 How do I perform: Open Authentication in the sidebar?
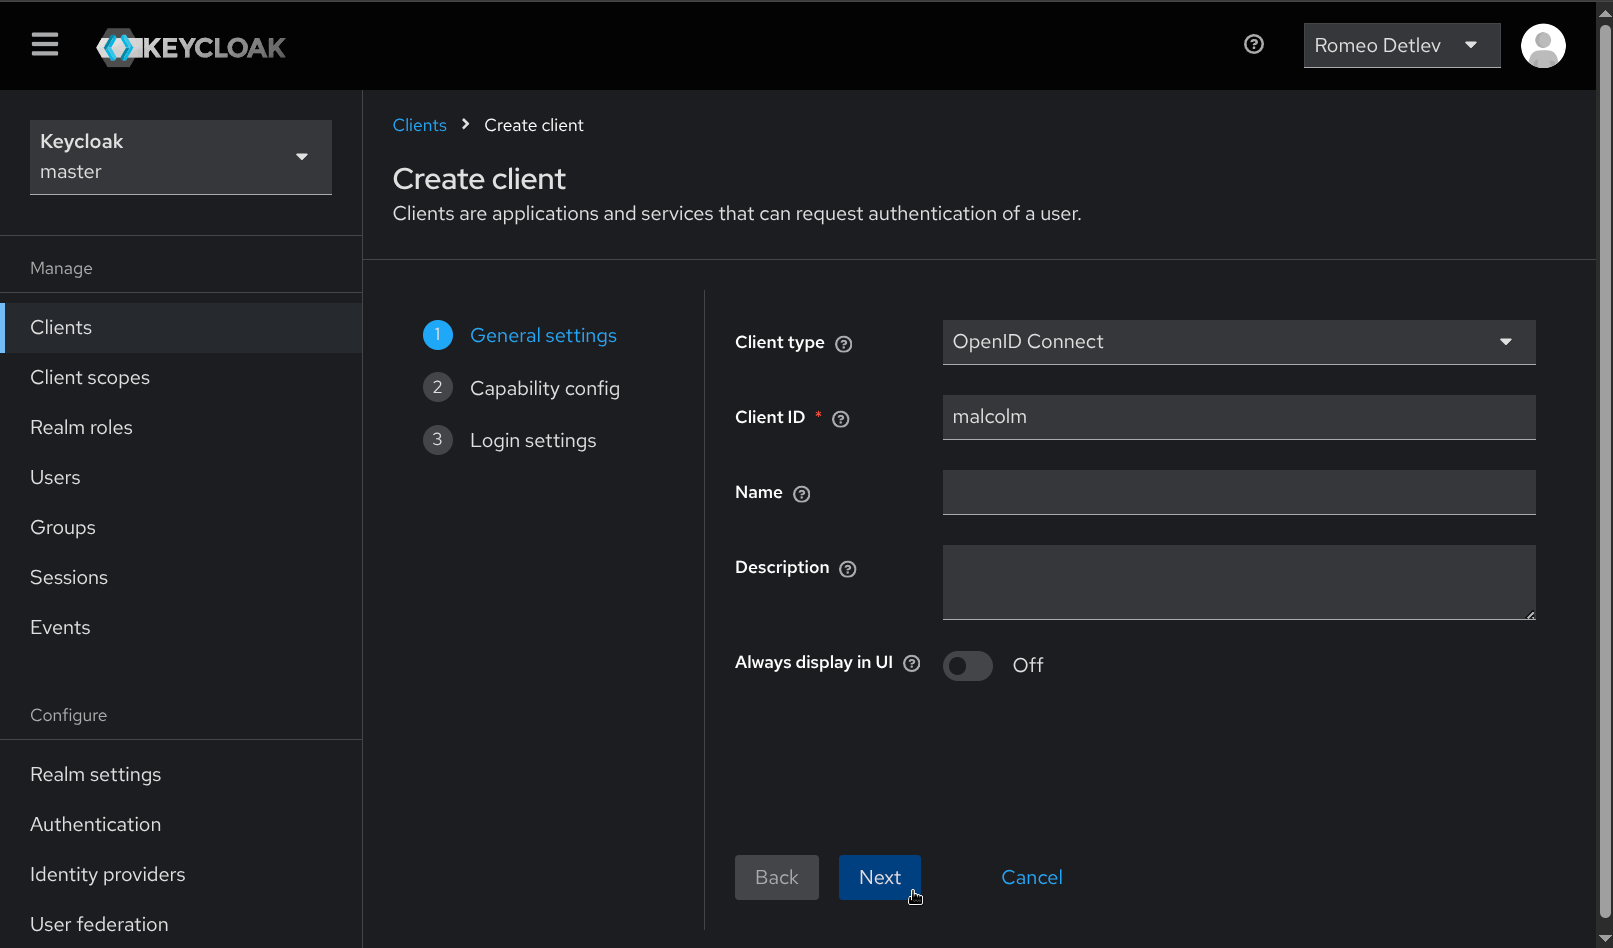click(x=181, y=825)
